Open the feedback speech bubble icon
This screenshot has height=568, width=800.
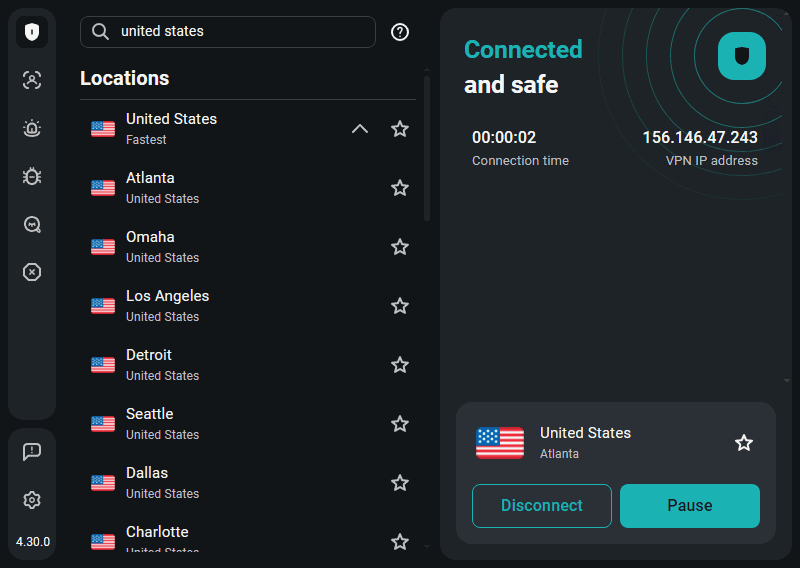(x=32, y=452)
